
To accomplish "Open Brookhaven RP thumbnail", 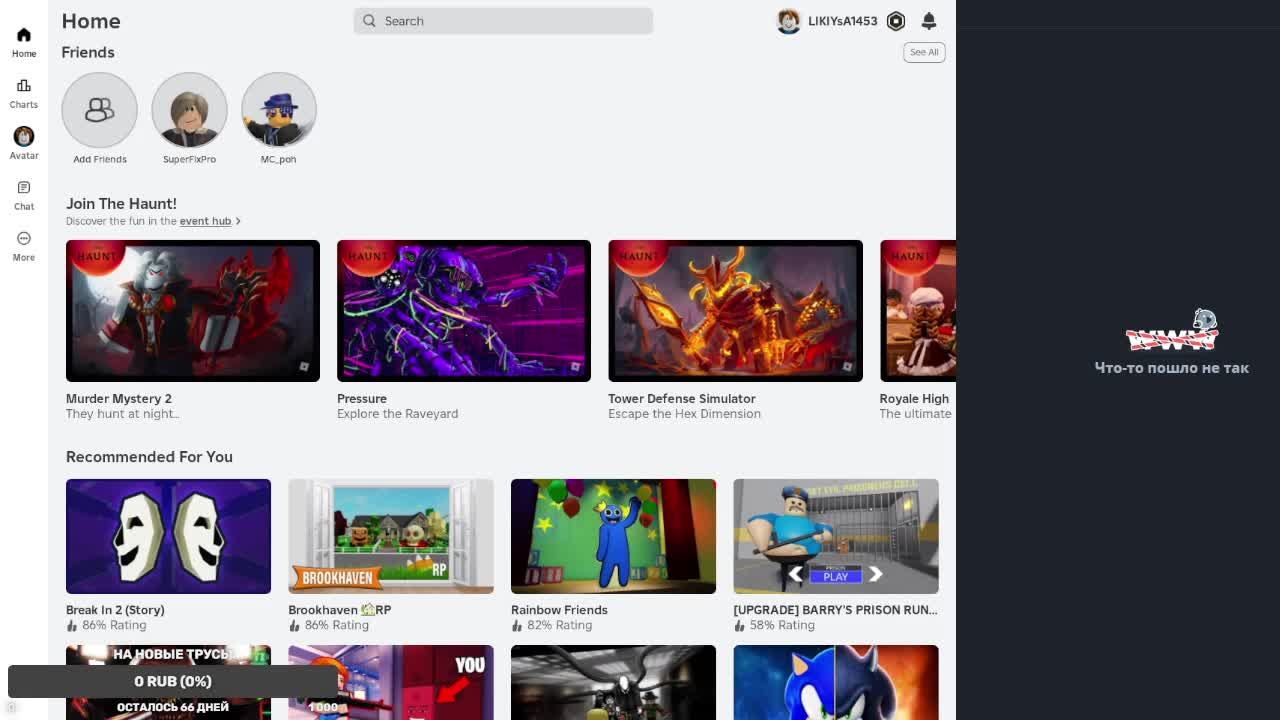I will point(391,536).
